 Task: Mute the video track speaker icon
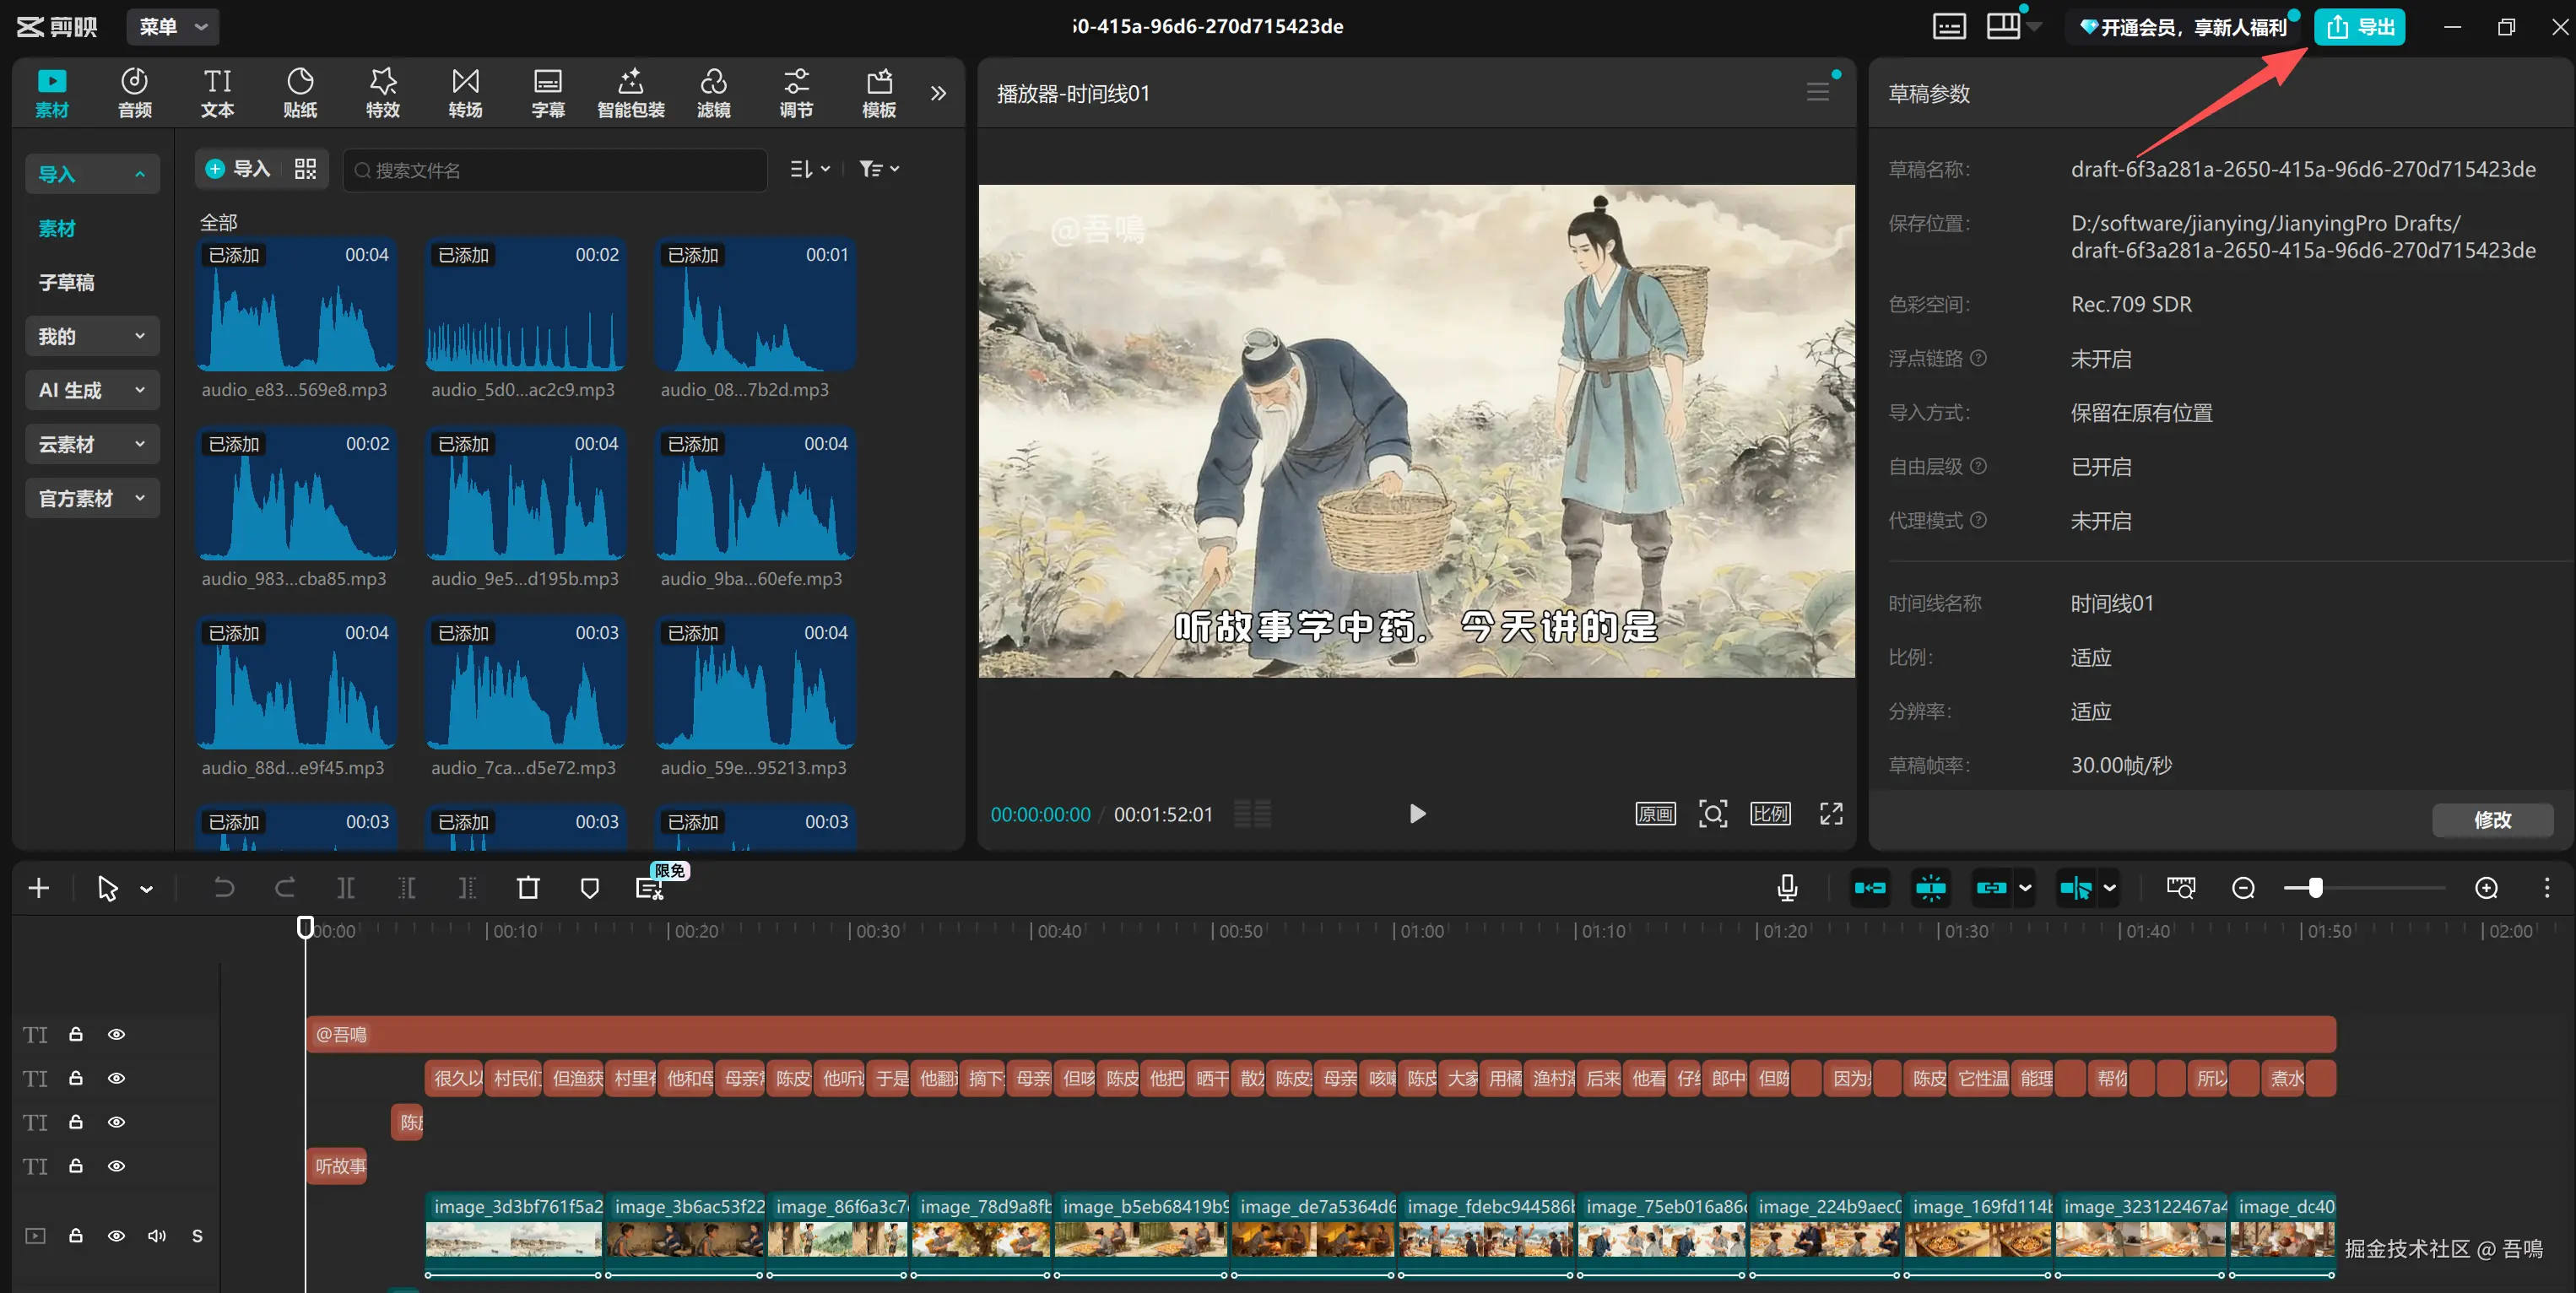[x=156, y=1235]
